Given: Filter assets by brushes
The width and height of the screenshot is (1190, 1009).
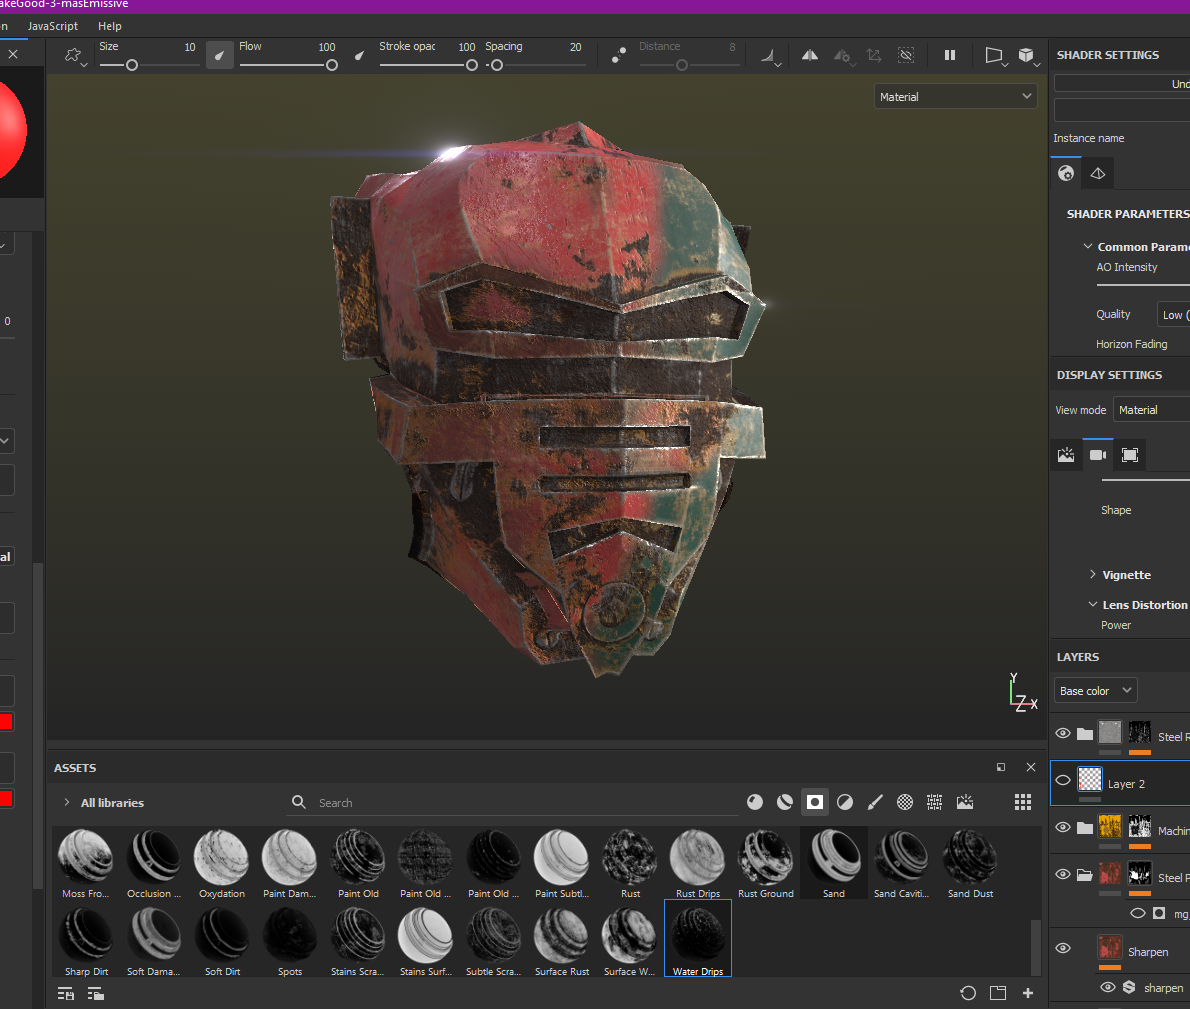Looking at the screenshot, I should tap(875, 802).
